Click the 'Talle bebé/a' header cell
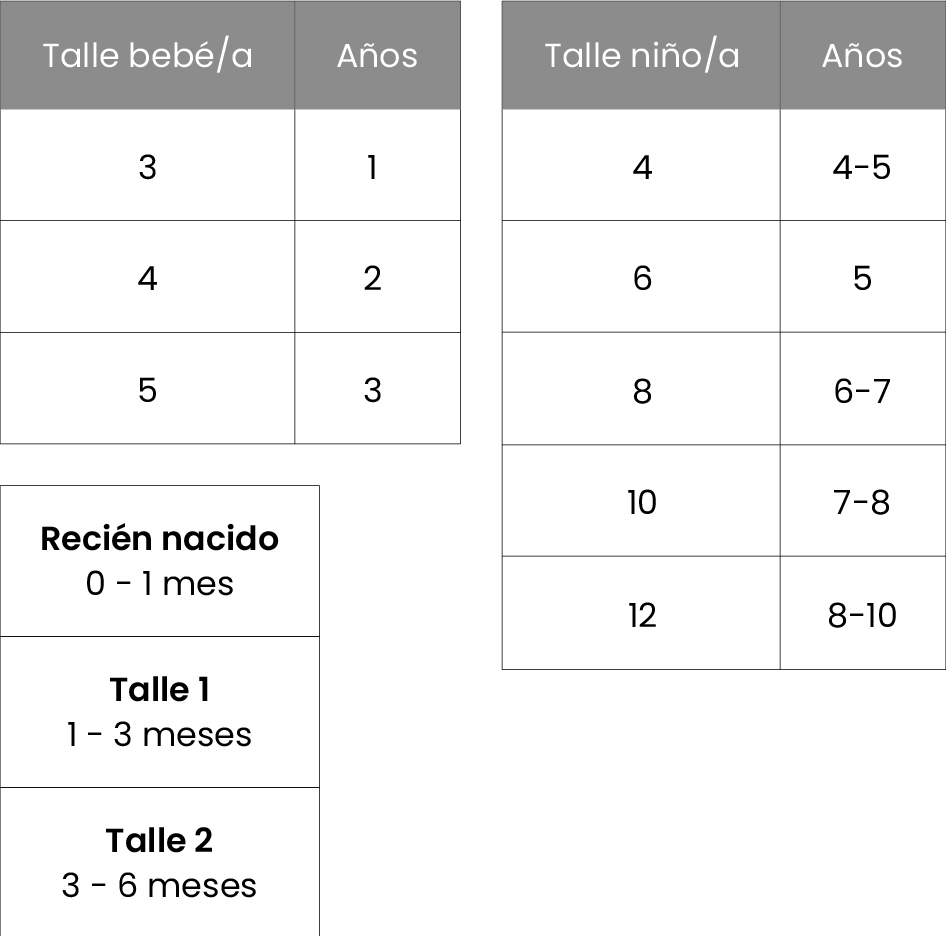Screen dimensions: 946x936 tap(147, 55)
